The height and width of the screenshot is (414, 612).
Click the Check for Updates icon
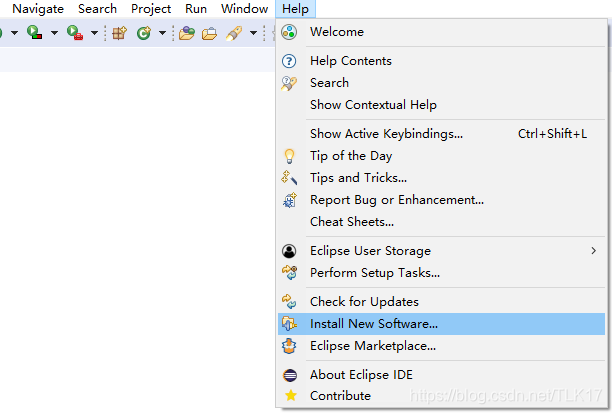pyautogui.click(x=289, y=302)
